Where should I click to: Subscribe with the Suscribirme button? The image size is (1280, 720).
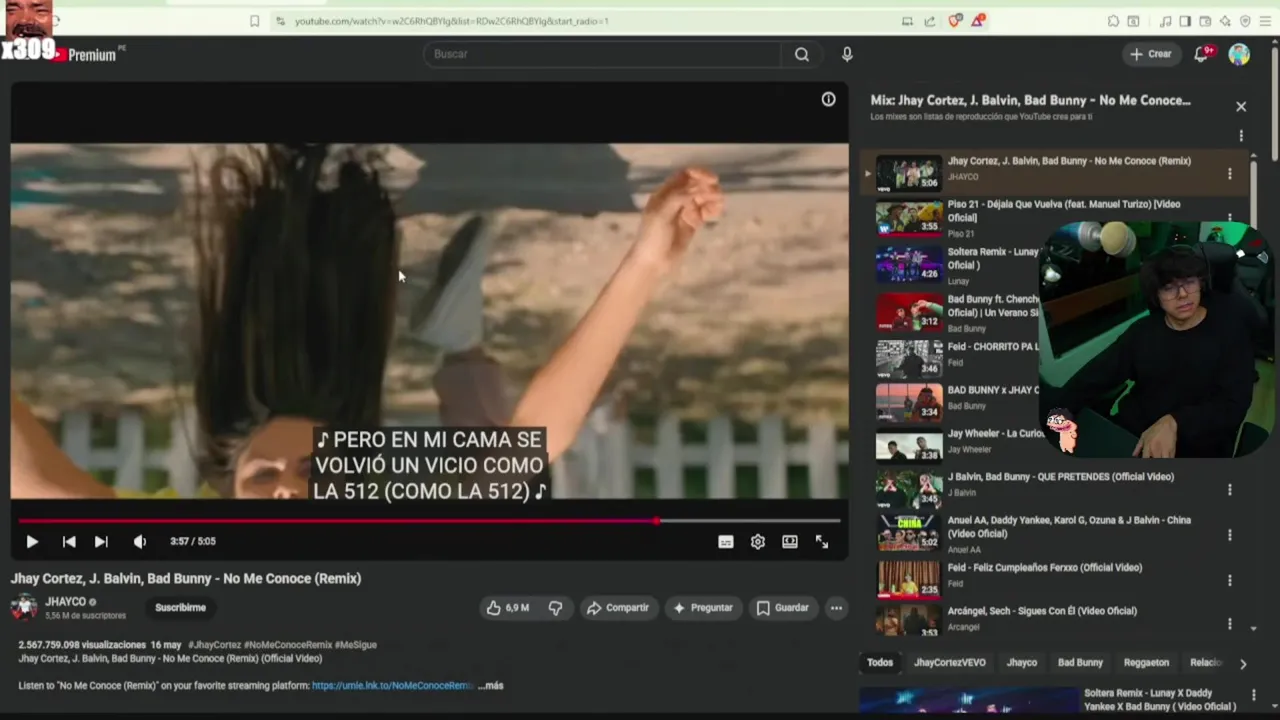click(x=180, y=607)
